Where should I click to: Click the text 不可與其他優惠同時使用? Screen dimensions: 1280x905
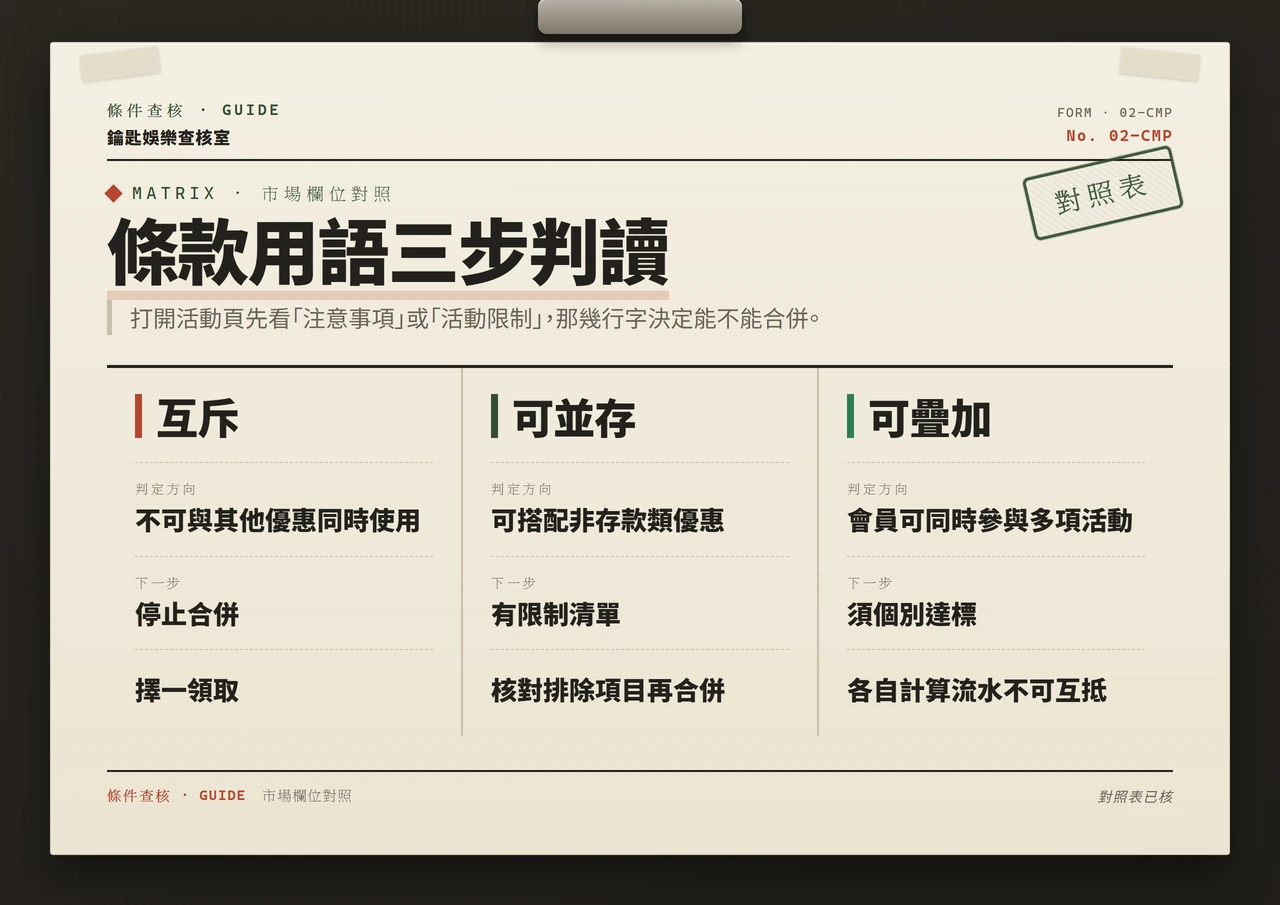click(278, 520)
